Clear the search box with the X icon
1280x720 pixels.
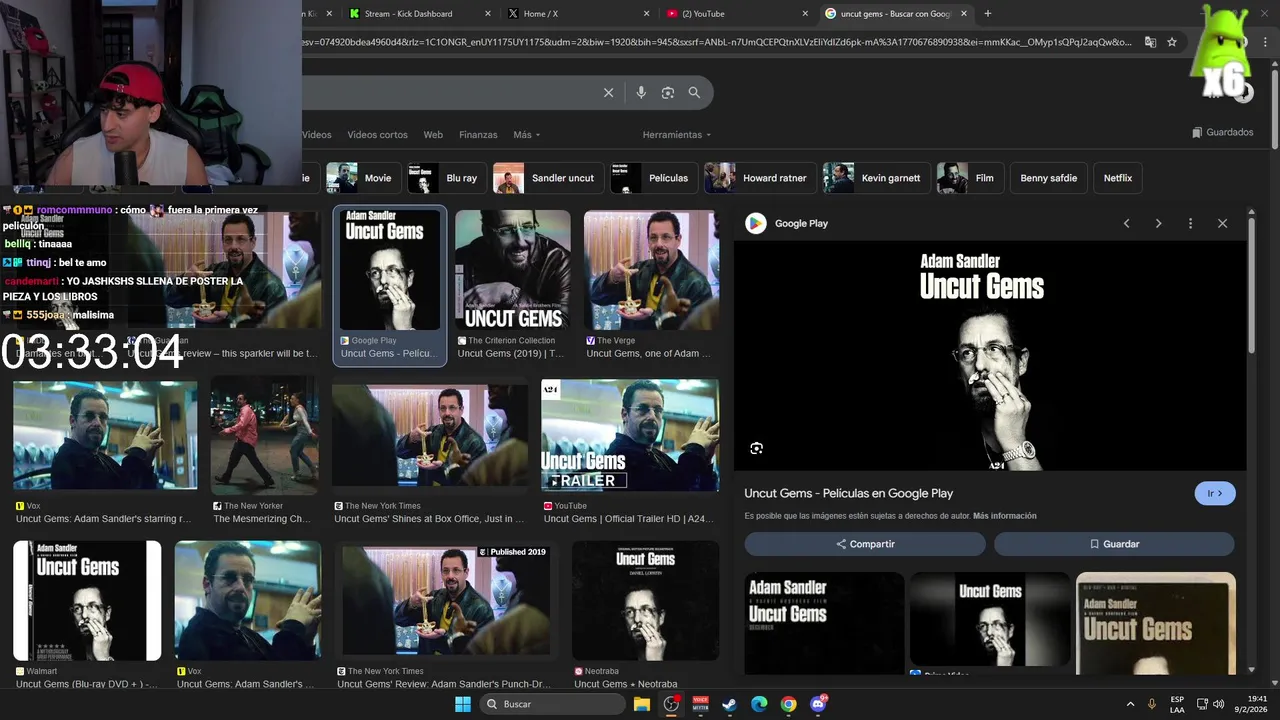point(608,93)
